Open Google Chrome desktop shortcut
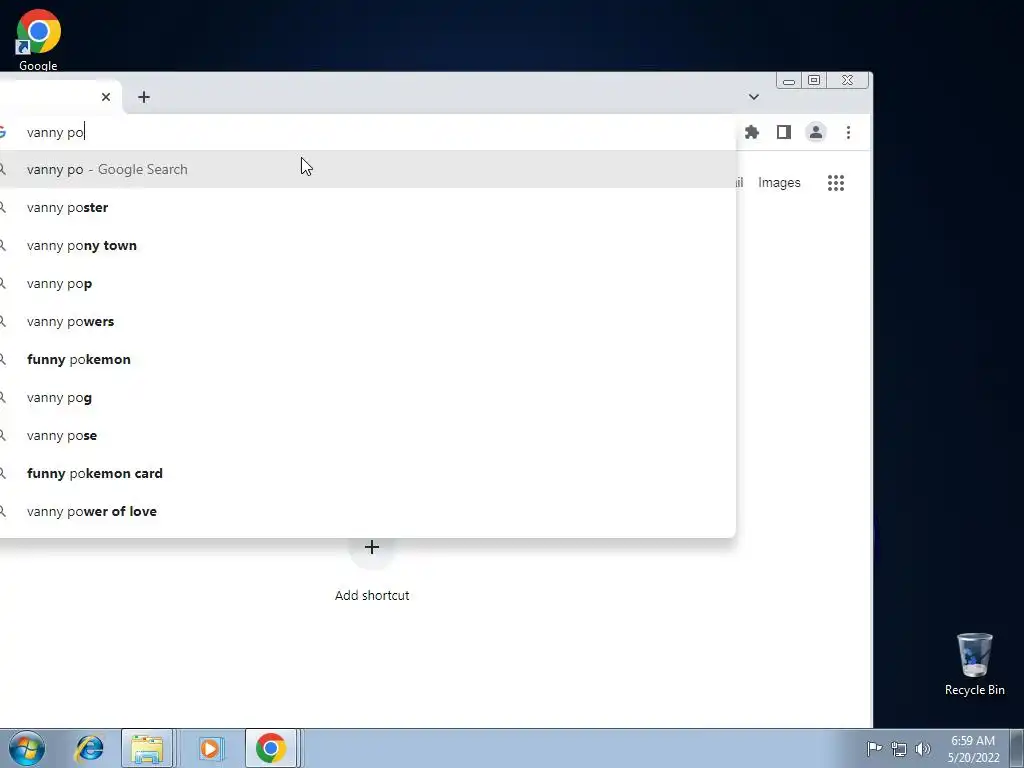Image resolution: width=1024 pixels, height=768 pixels. pos(38,39)
